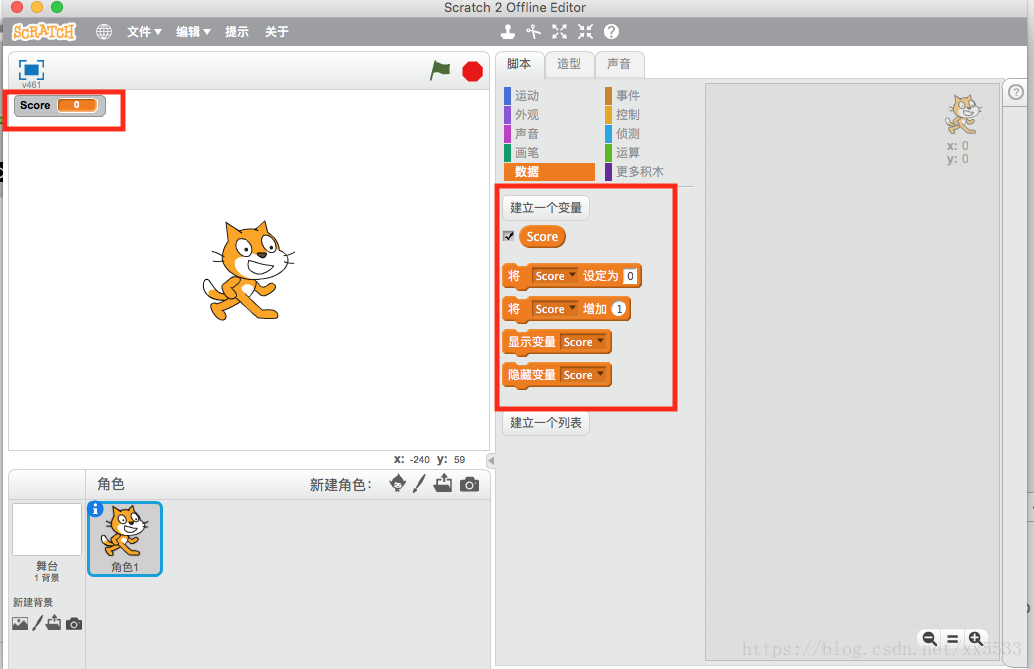Open the 文件 menu
1034x669 pixels.
pos(144,32)
